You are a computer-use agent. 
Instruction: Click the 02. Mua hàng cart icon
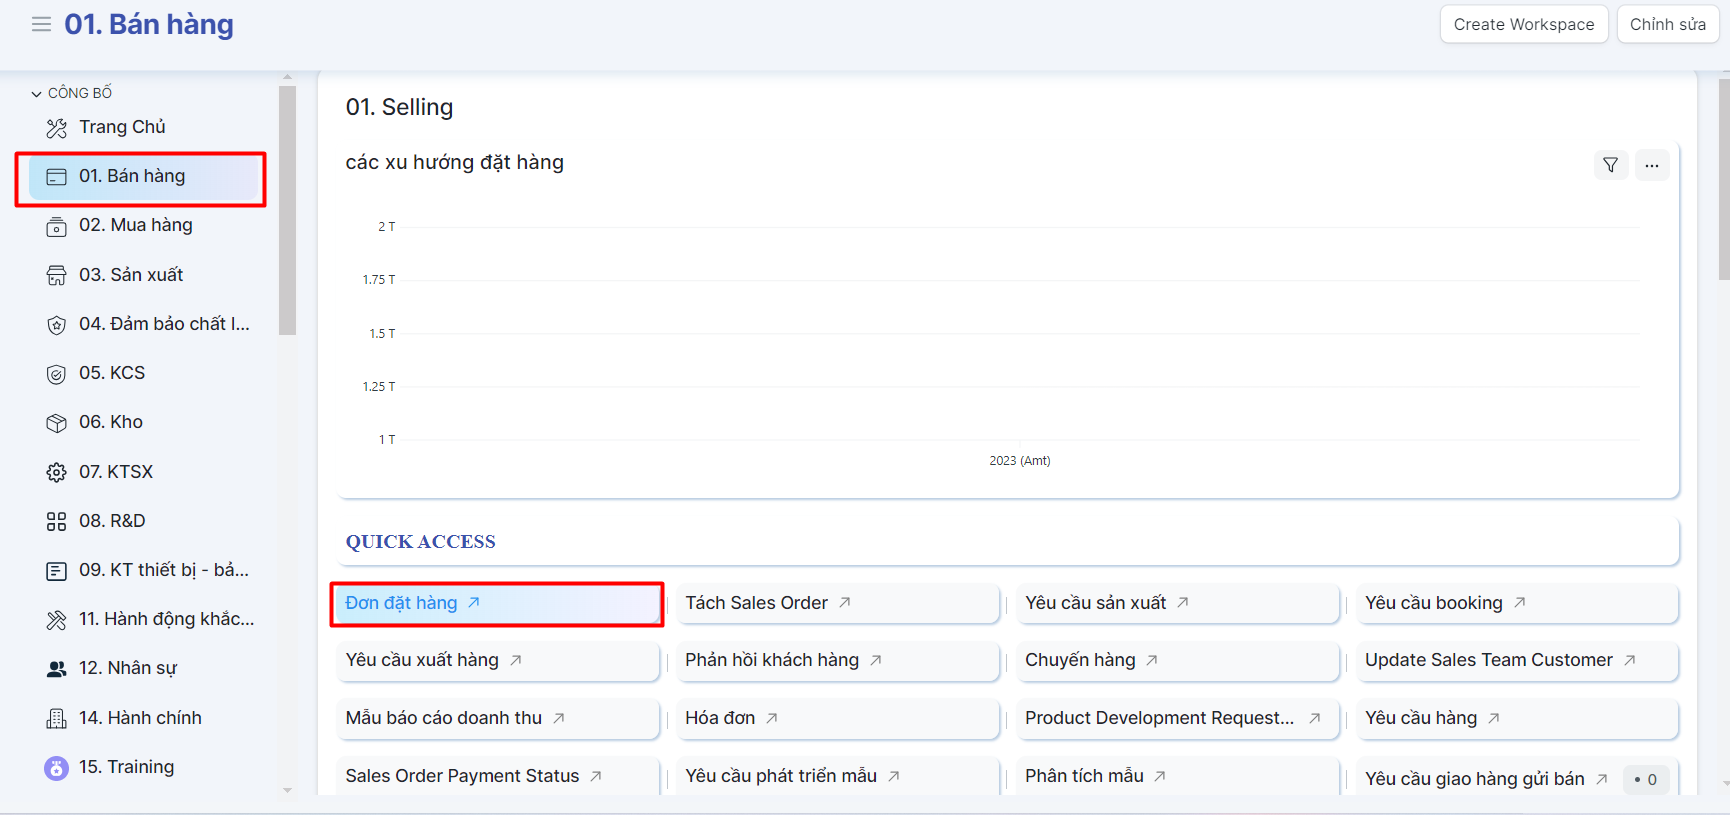pyautogui.click(x=57, y=226)
